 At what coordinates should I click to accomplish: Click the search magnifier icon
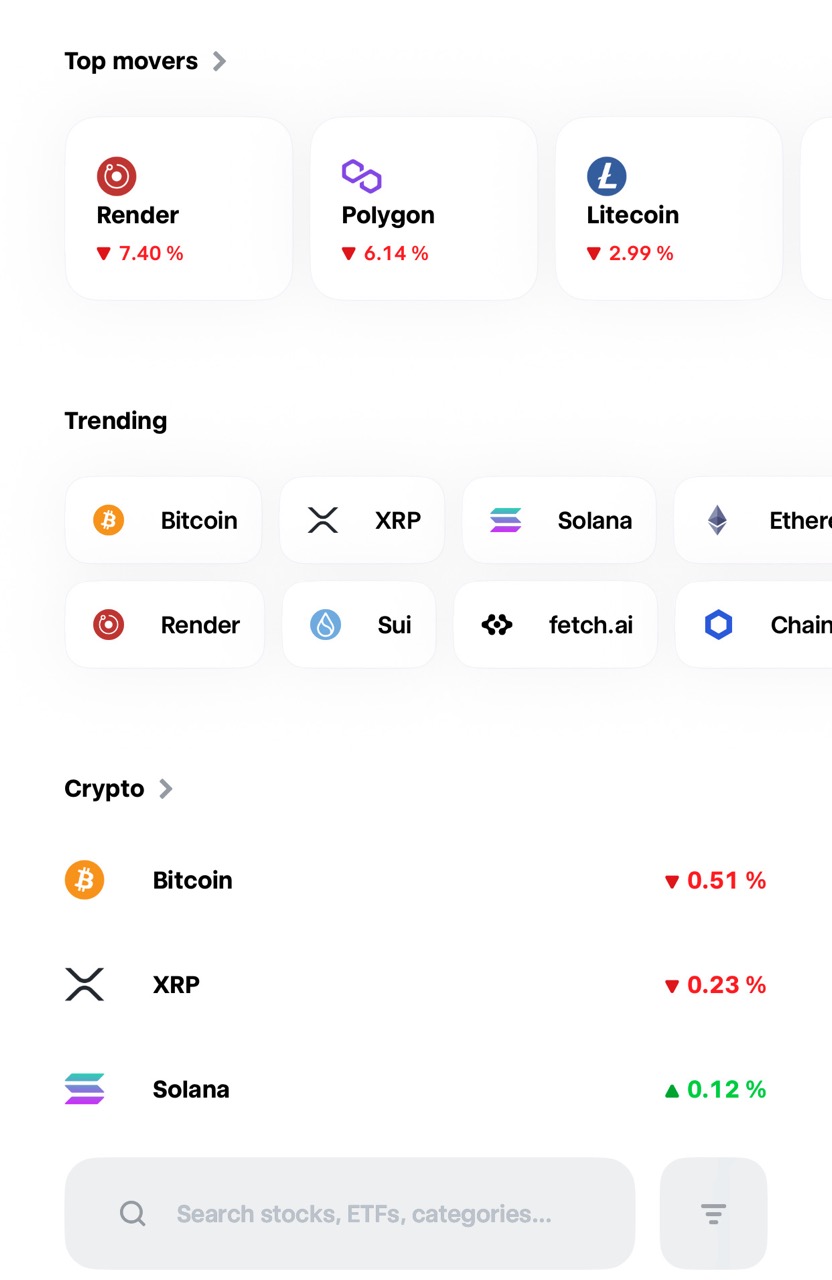coord(132,1213)
